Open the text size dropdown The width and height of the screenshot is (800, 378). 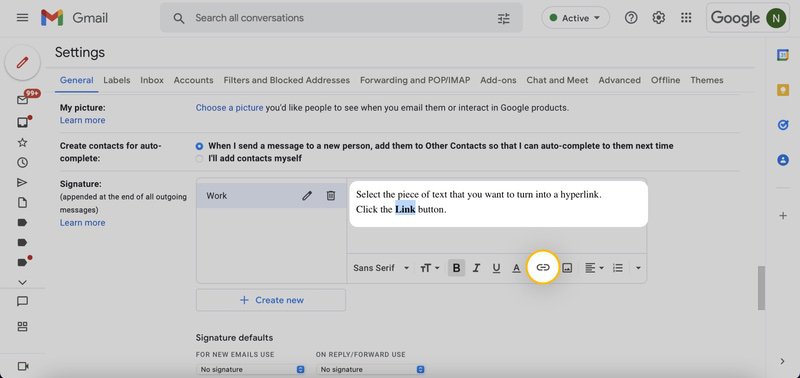click(430, 268)
